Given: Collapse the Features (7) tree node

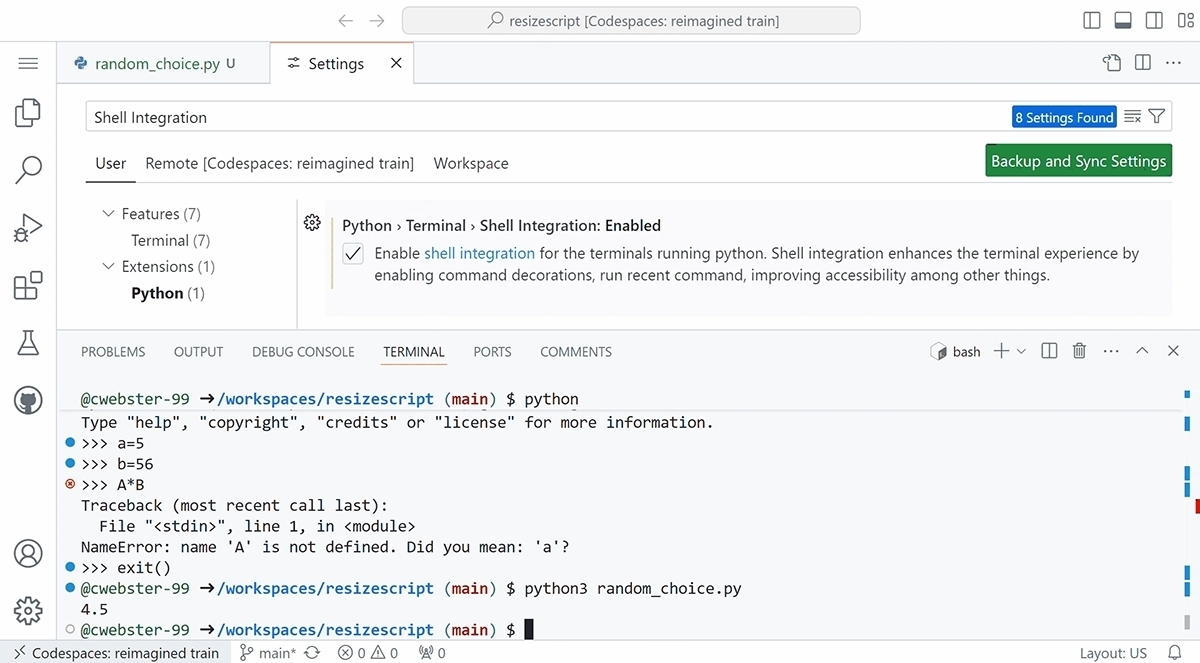Looking at the screenshot, I should 108,214.
